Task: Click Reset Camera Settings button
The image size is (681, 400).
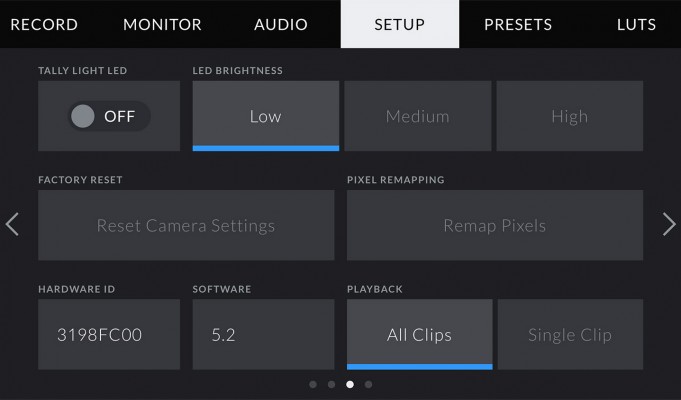Action: coord(186,225)
